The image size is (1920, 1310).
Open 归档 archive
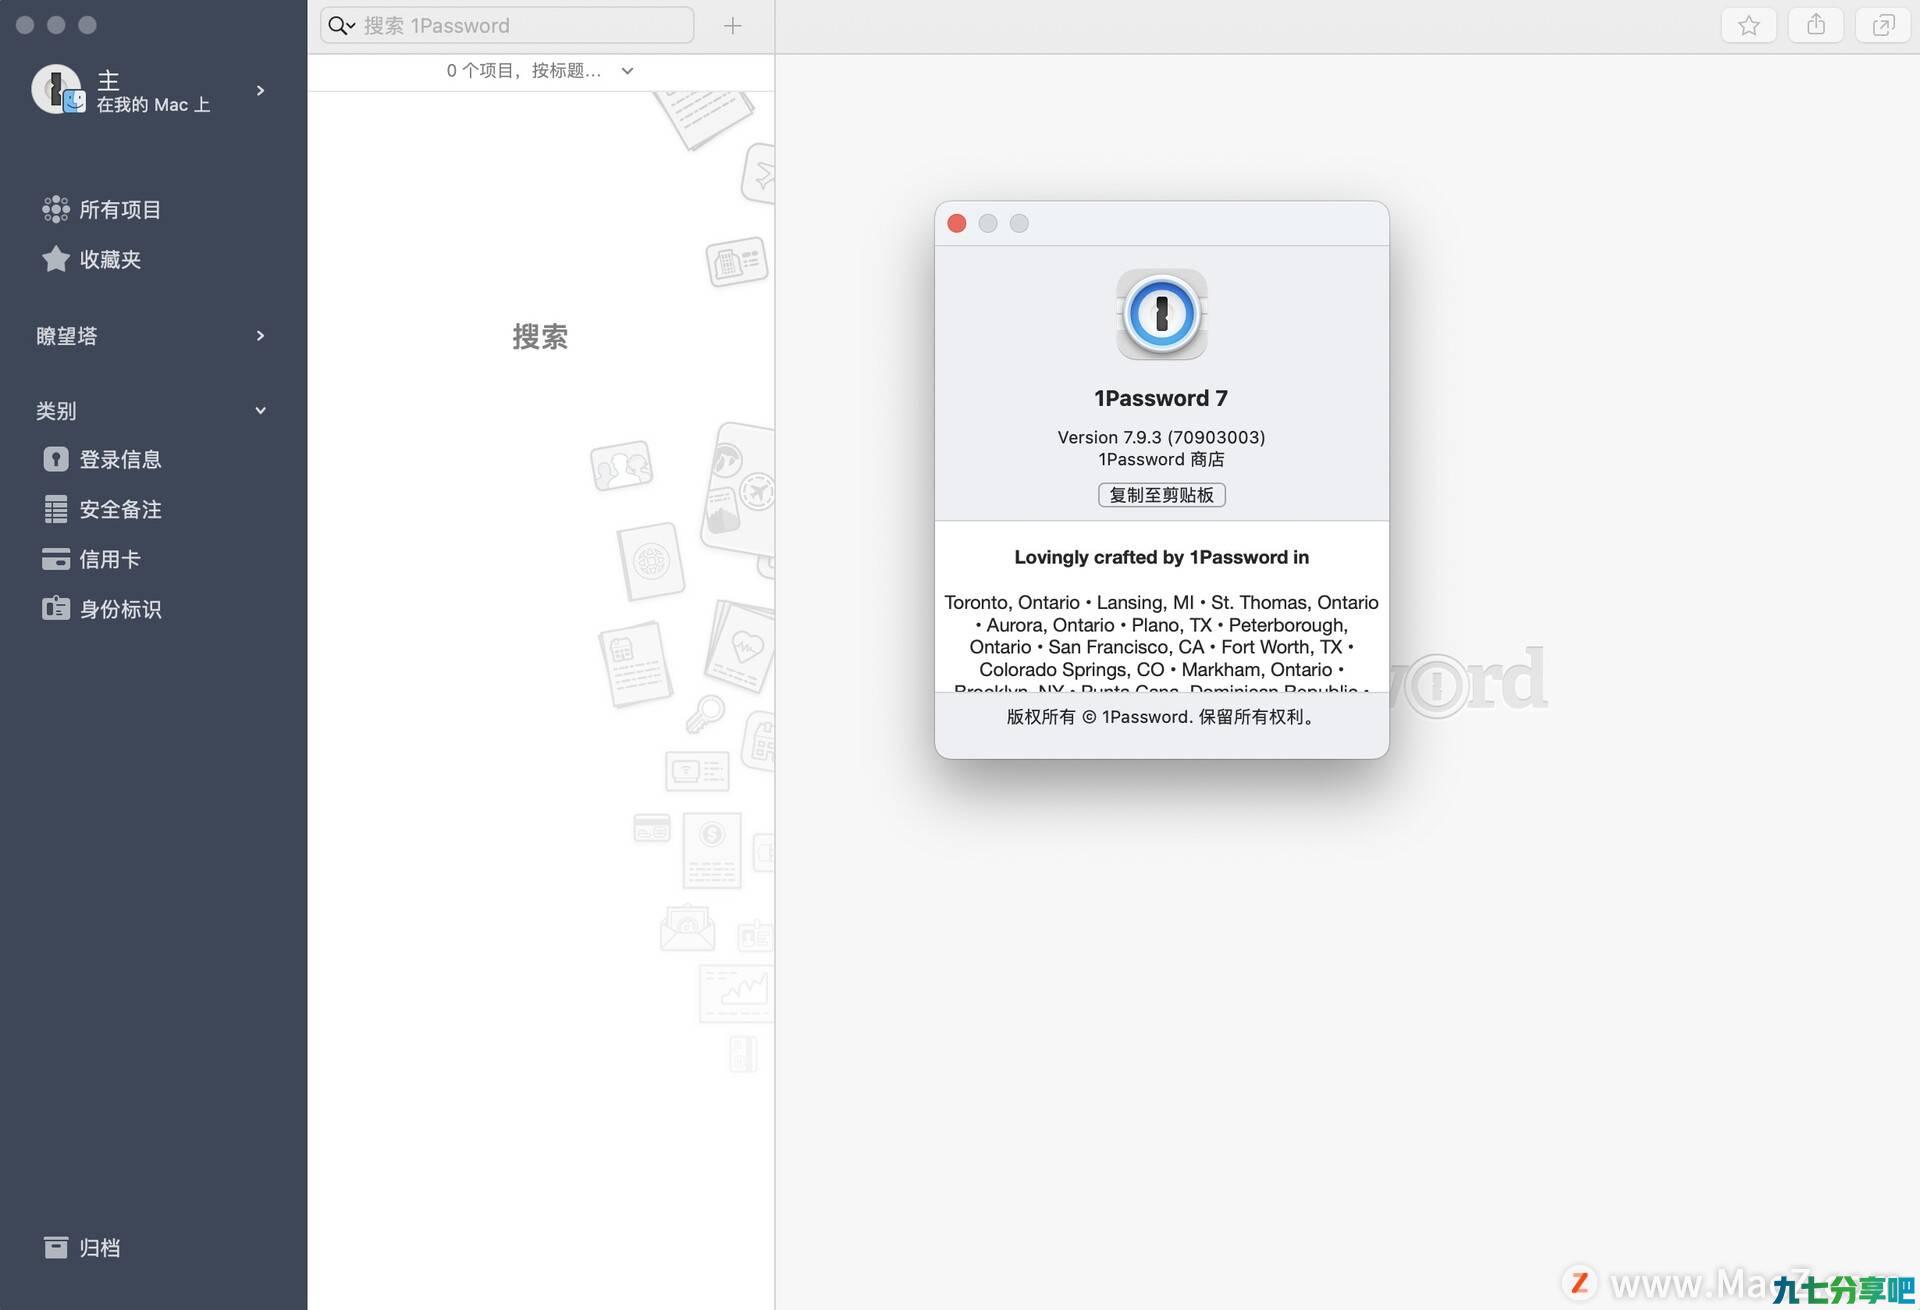pyautogui.click(x=100, y=1247)
